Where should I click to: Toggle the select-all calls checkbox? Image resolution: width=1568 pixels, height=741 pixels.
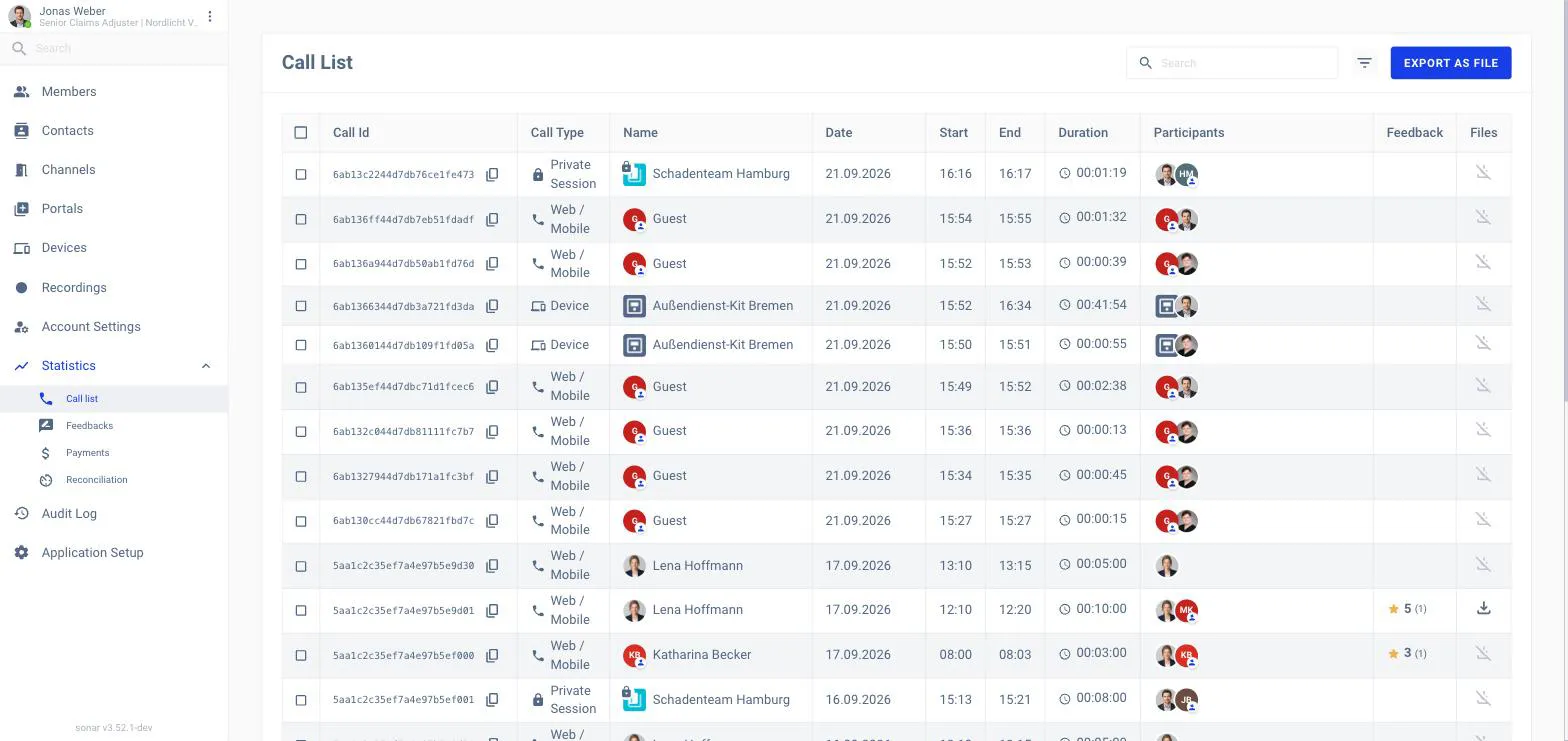[x=301, y=132]
